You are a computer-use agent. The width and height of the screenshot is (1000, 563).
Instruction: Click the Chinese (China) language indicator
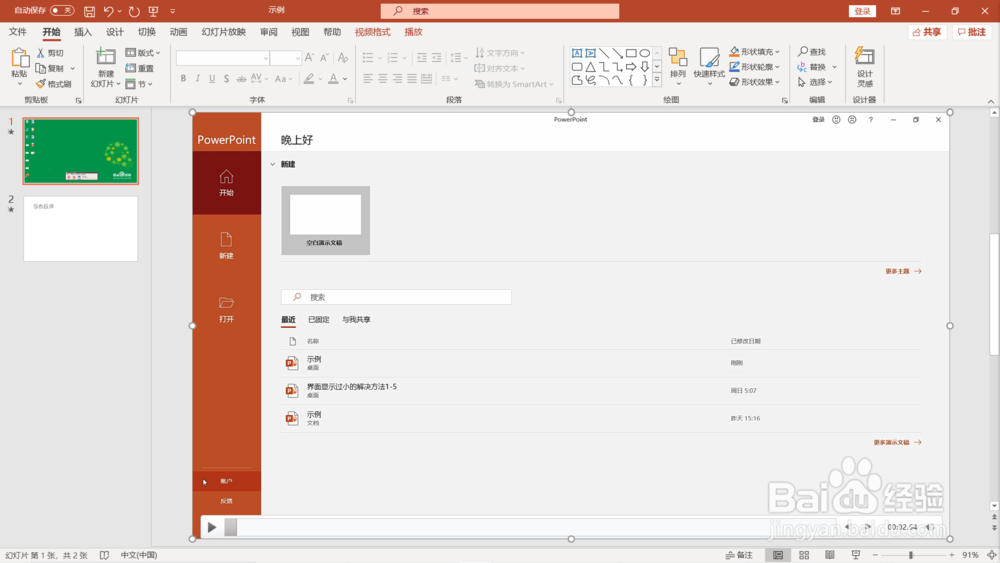138,555
